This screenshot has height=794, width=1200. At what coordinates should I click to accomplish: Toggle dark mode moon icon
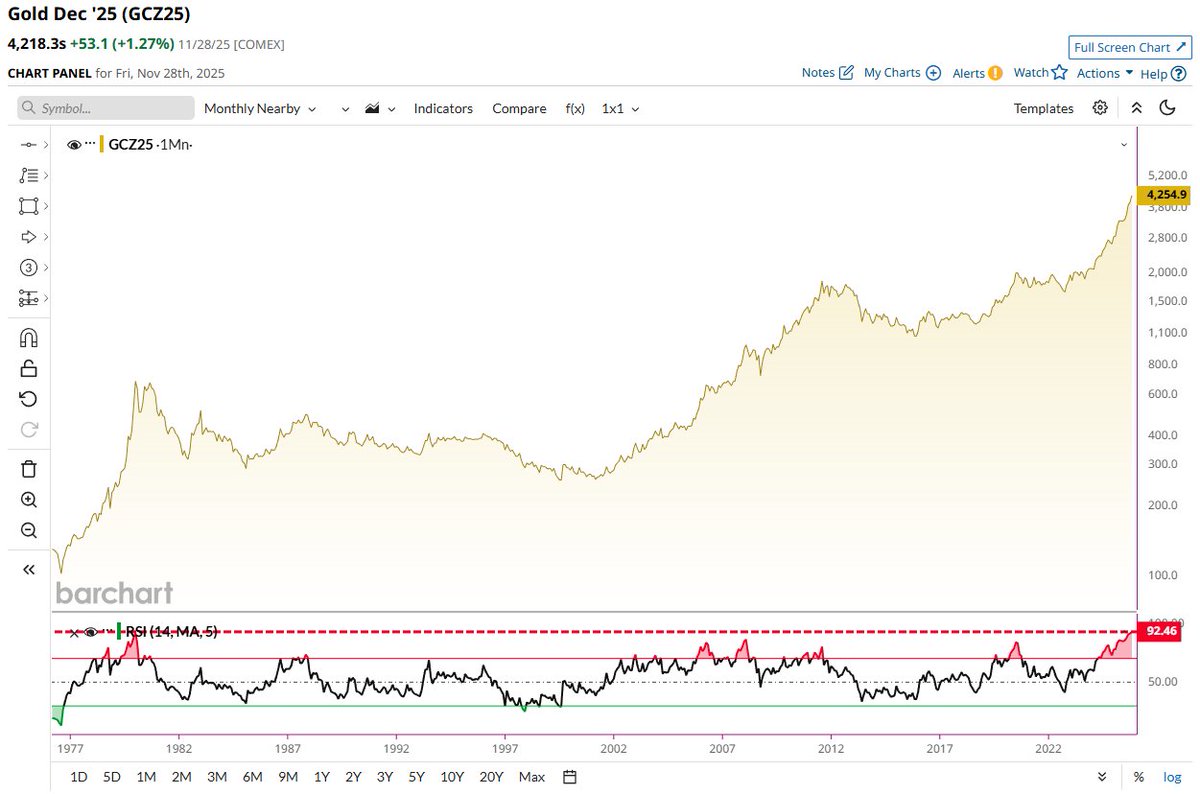[x=1167, y=108]
